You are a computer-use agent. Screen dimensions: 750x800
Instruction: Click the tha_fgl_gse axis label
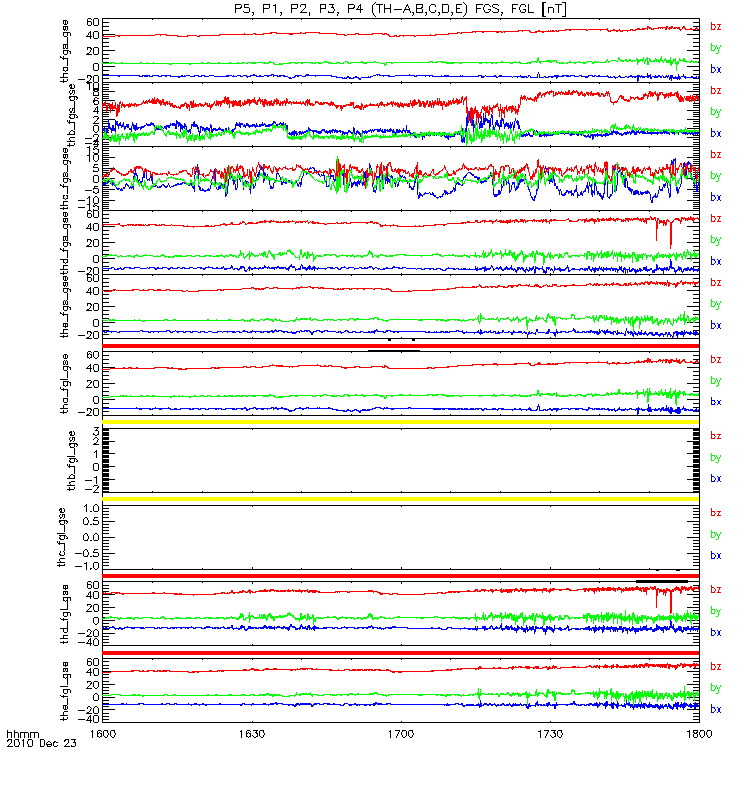pos(64,384)
